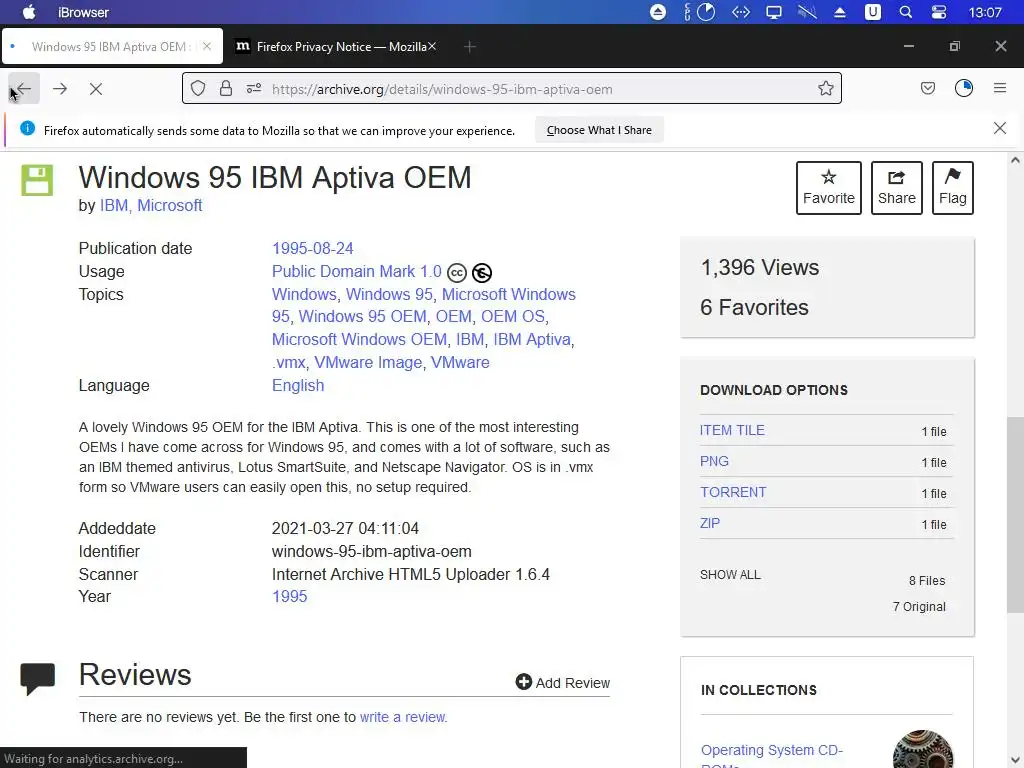Image resolution: width=1024 pixels, height=768 pixels.
Task: View site security padlock info
Action: (226, 88)
